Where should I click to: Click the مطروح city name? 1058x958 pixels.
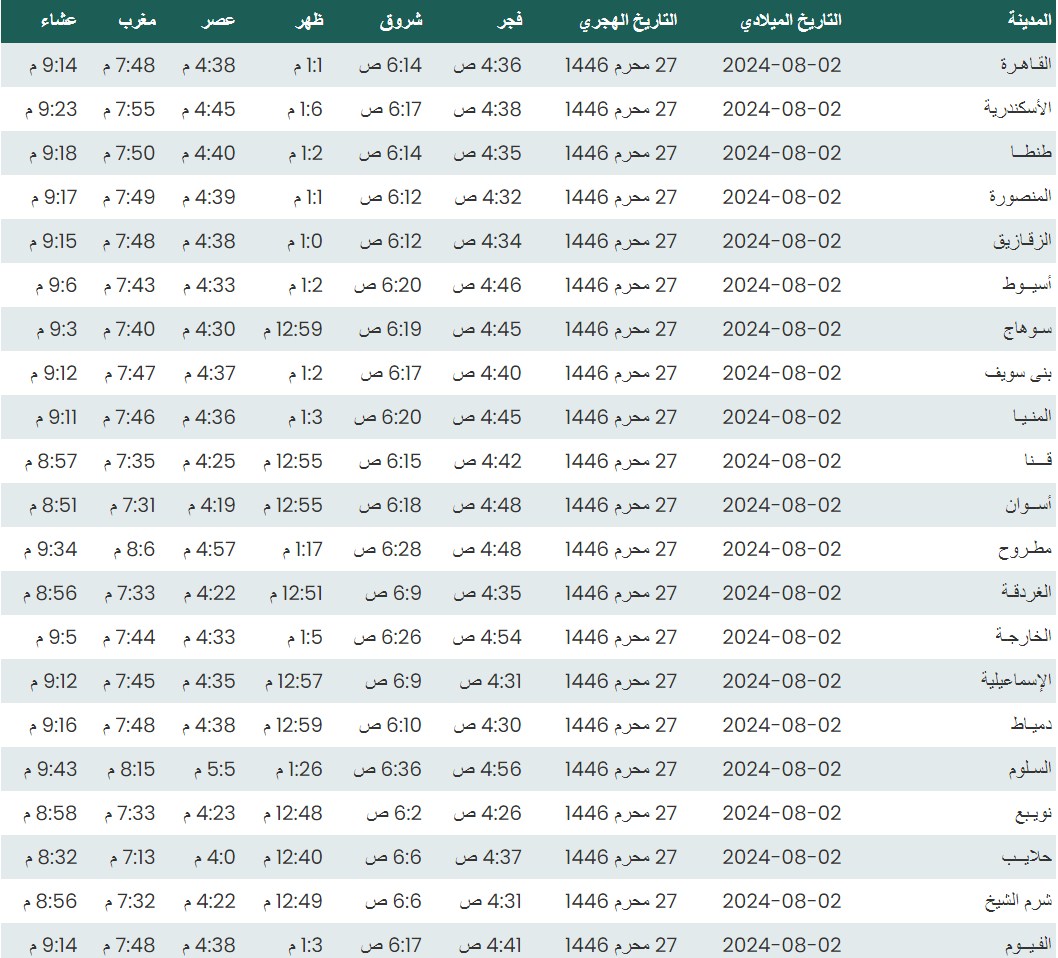pos(1027,549)
